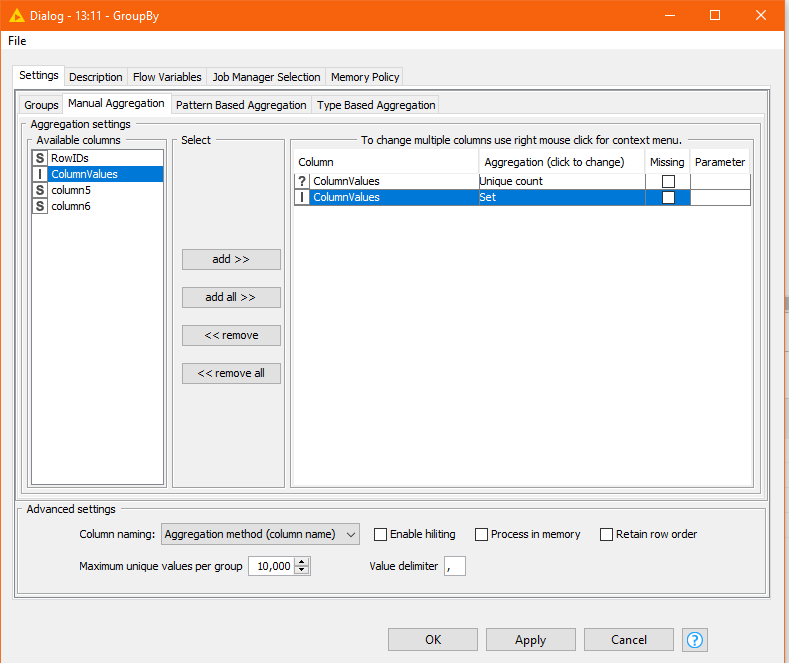The width and height of the screenshot is (789, 663).
Task: Toggle Missing checkbox for the Set row
Action: click(x=668, y=197)
